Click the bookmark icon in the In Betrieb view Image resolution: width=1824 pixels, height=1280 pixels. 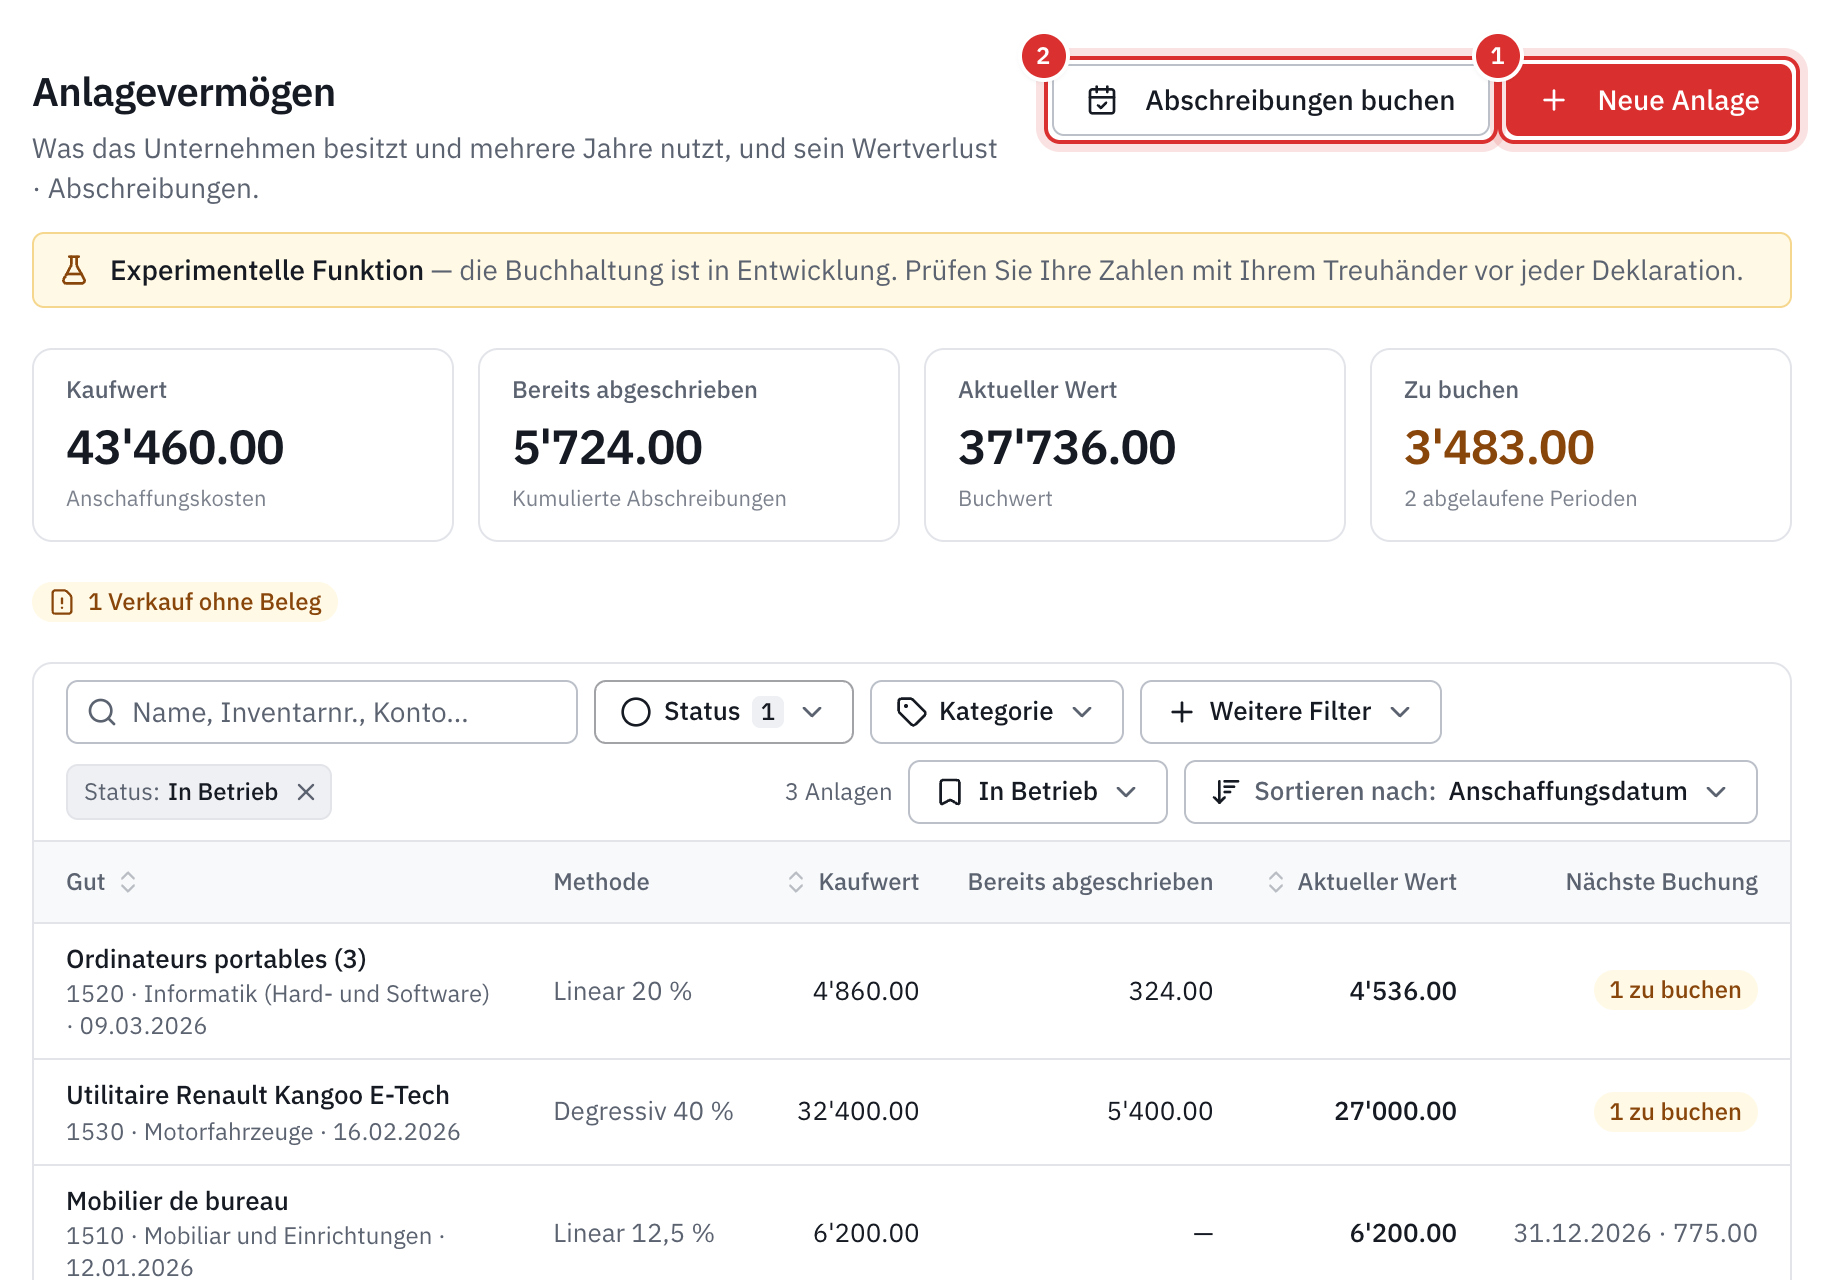click(950, 792)
